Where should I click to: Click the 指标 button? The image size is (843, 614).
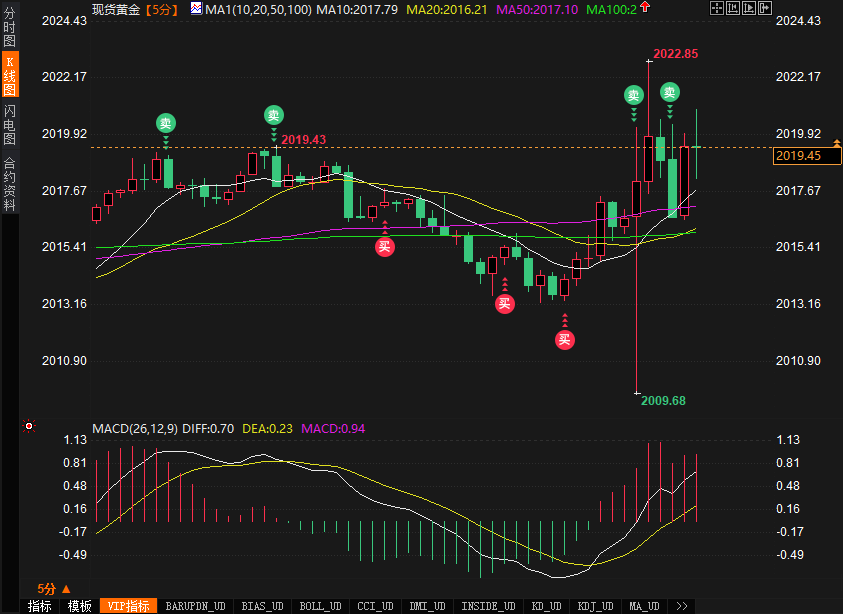click(39, 606)
